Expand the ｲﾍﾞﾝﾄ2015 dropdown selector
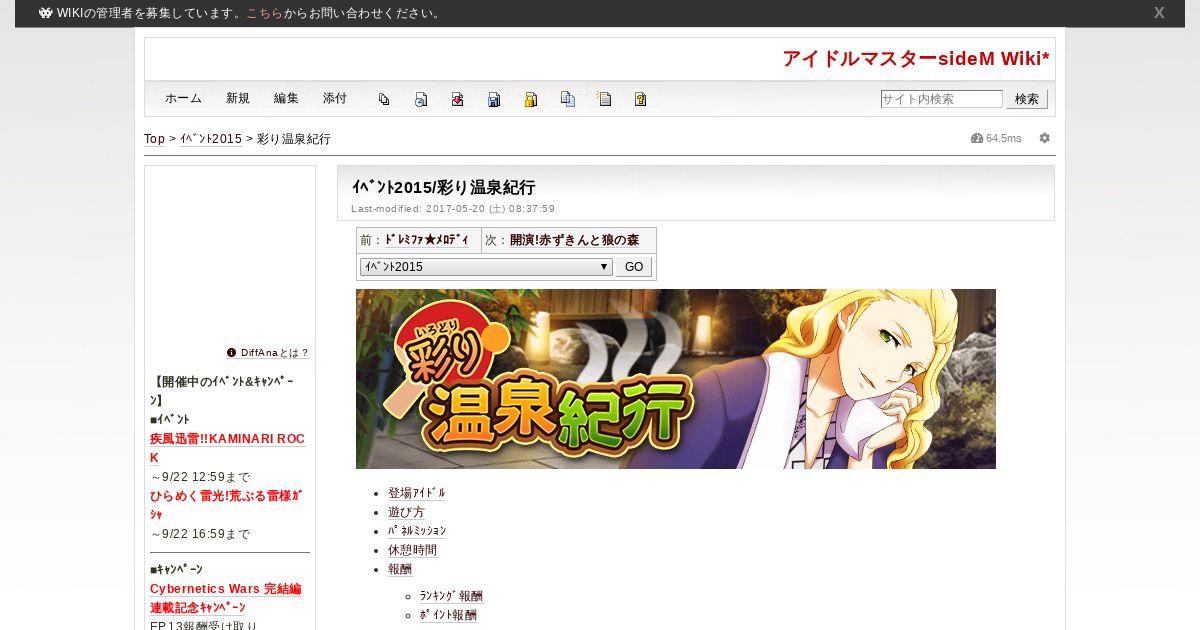This screenshot has height=630, width=1200. (x=486, y=267)
